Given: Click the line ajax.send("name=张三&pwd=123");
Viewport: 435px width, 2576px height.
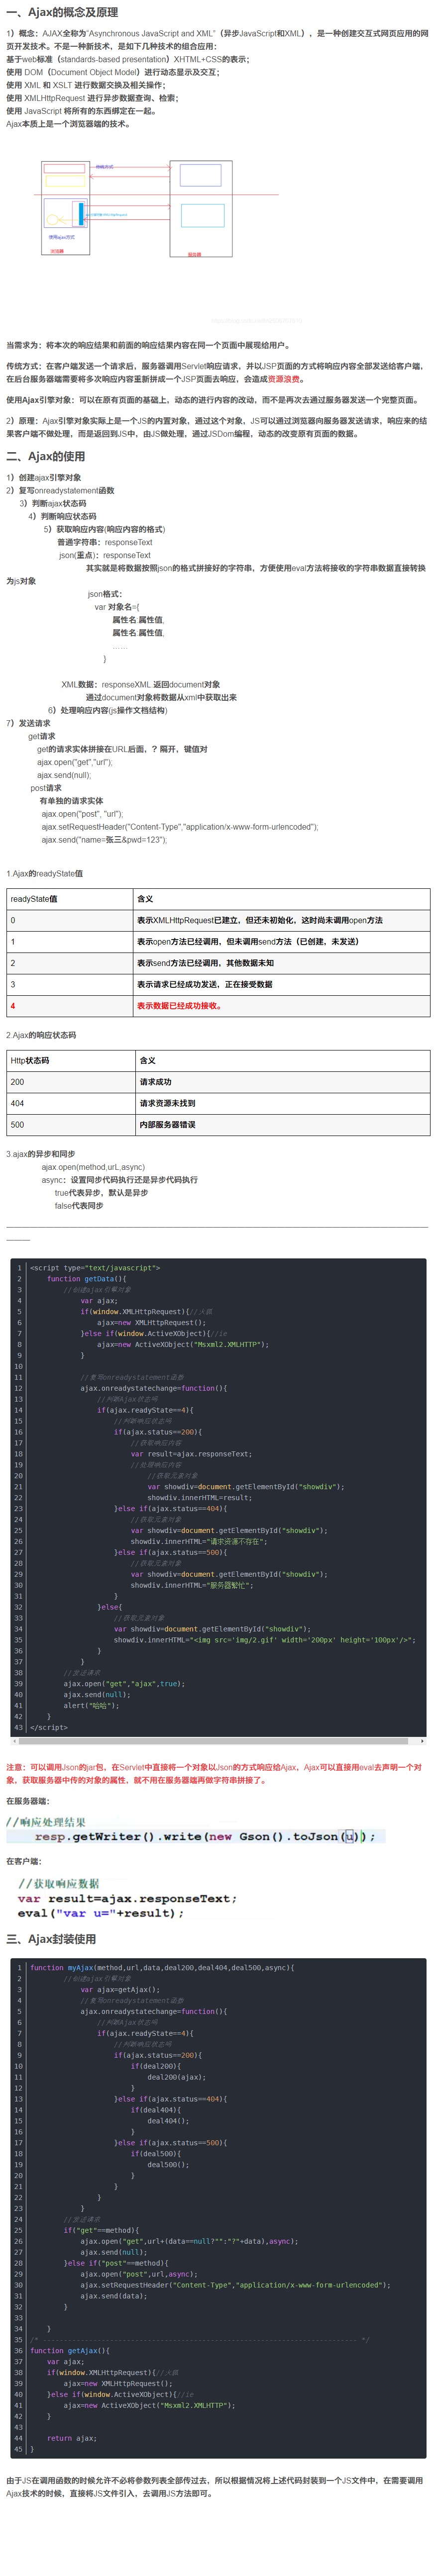Looking at the screenshot, I should coord(104,840).
